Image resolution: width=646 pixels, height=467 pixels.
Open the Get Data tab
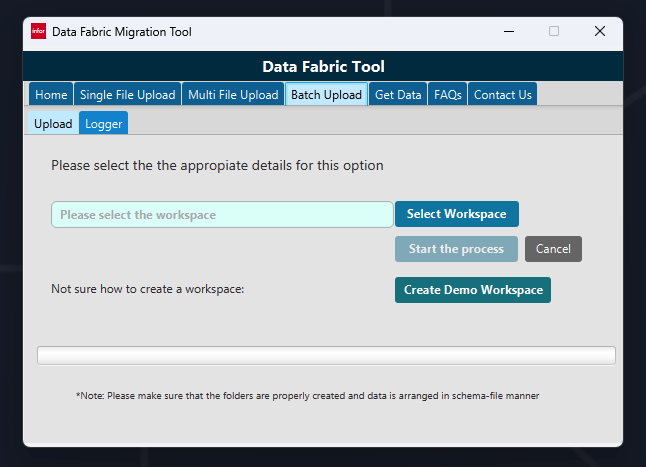click(398, 94)
